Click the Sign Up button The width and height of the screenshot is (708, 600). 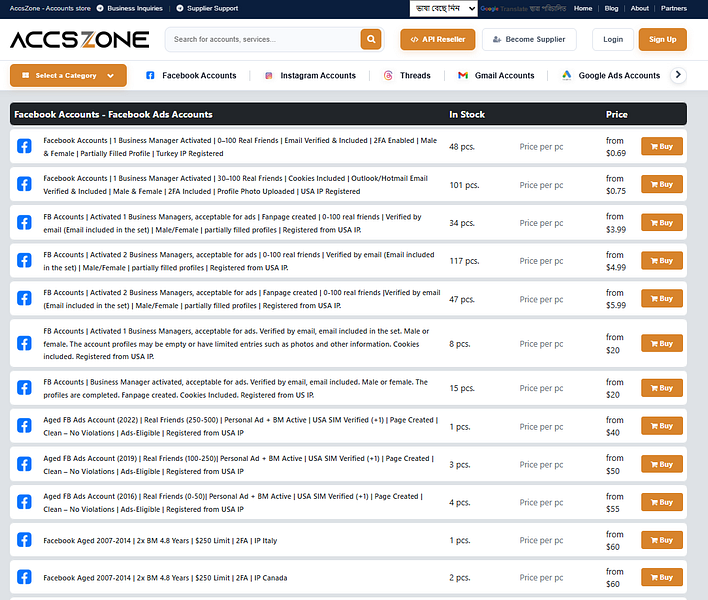click(662, 39)
